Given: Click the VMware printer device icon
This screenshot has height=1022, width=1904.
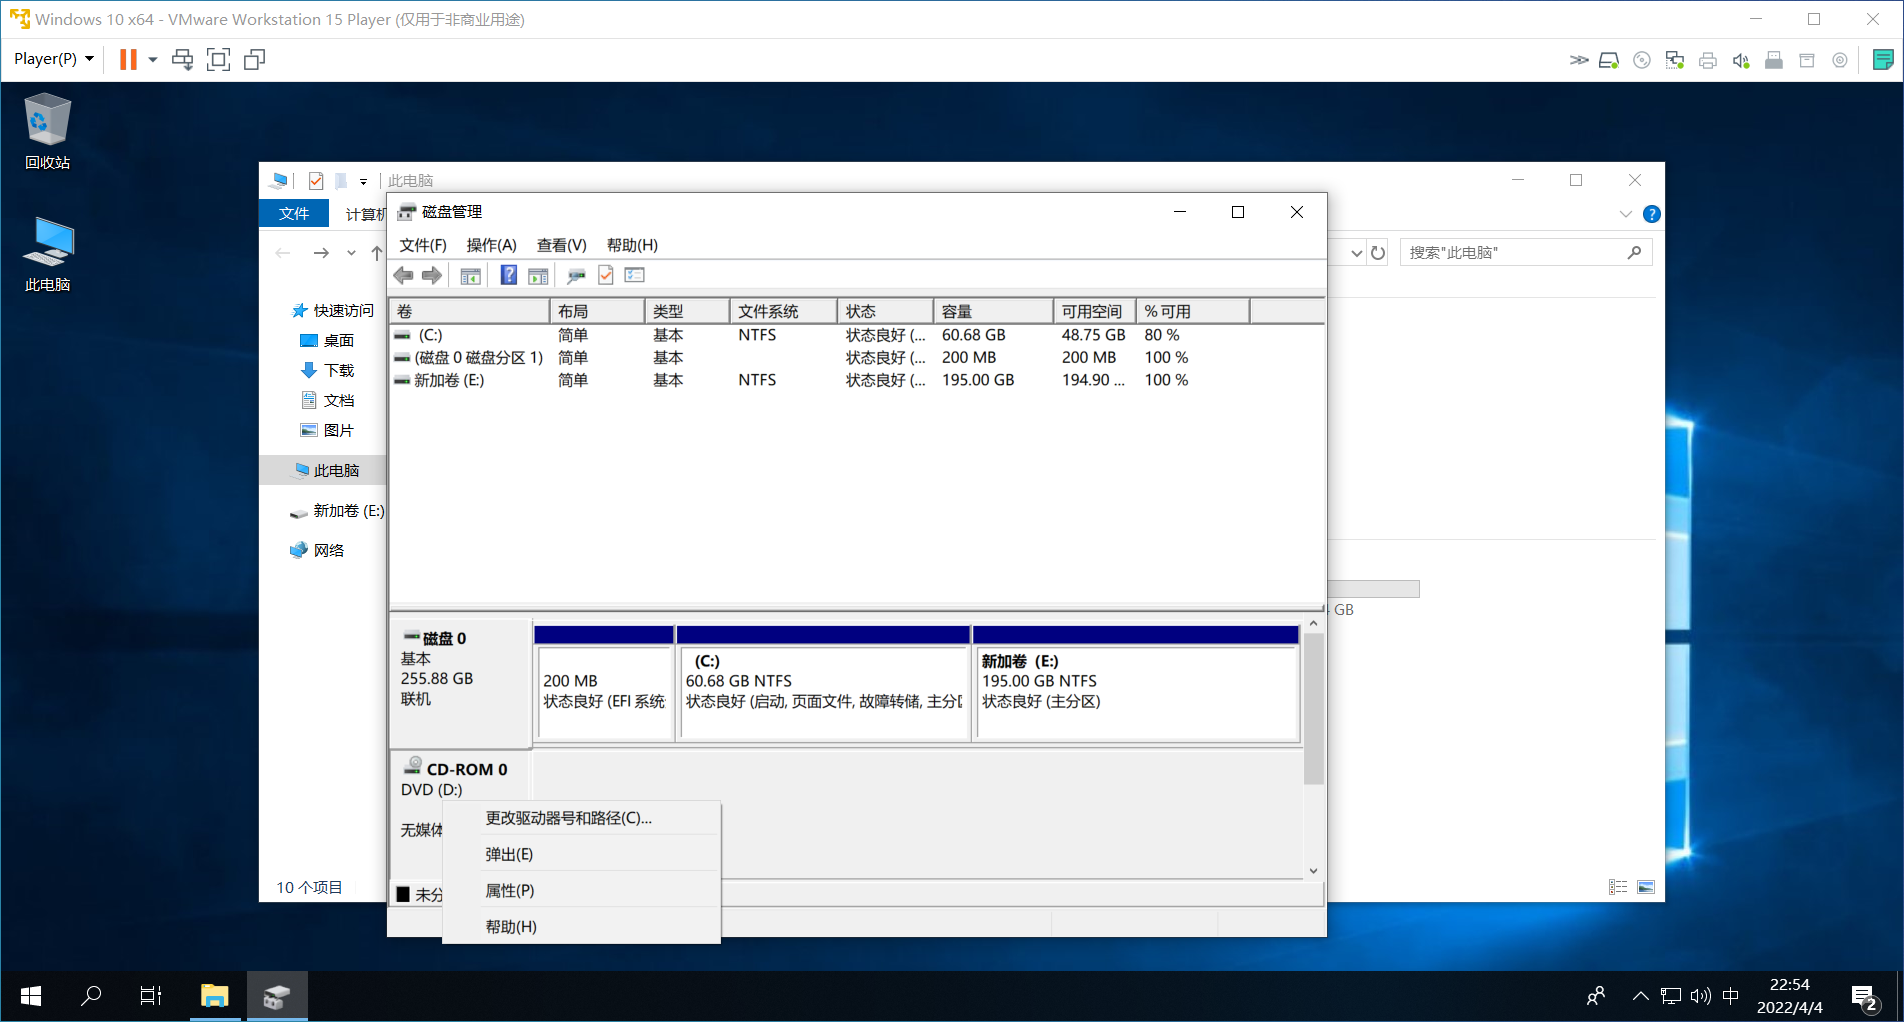Looking at the screenshot, I should tap(1708, 60).
